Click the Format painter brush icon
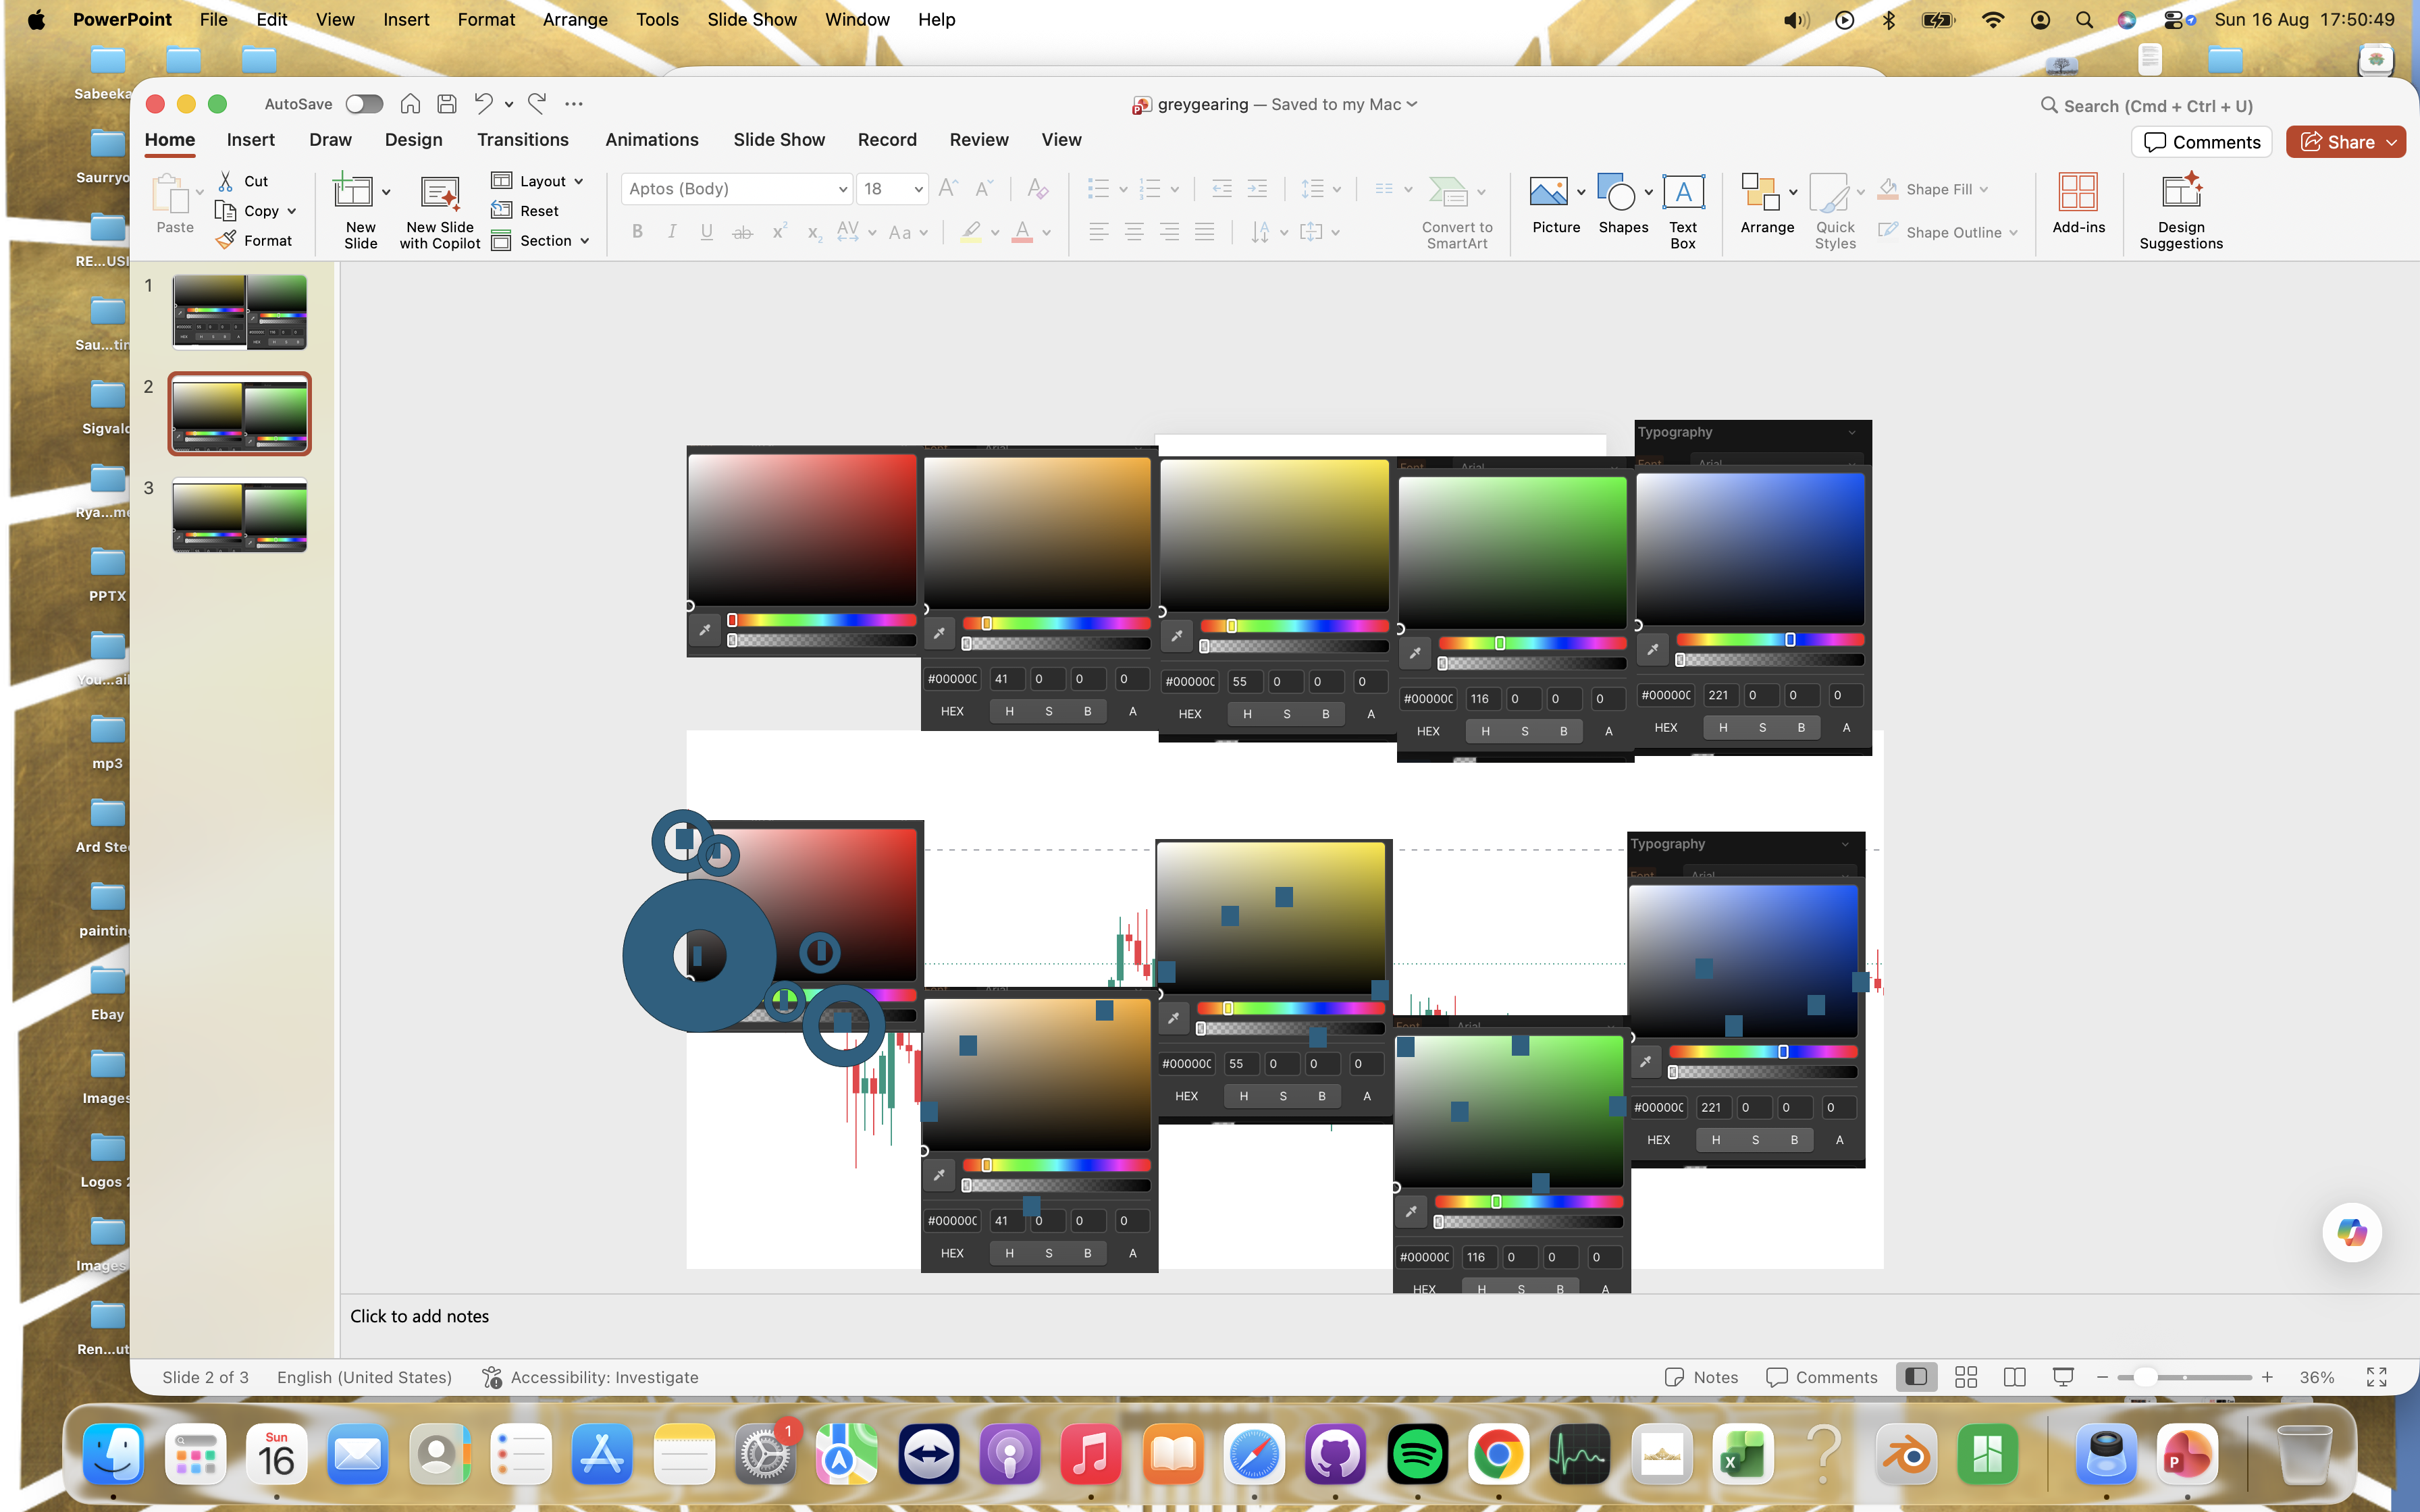The width and height of the screenshot is (2420, 1512). [227, 240]
